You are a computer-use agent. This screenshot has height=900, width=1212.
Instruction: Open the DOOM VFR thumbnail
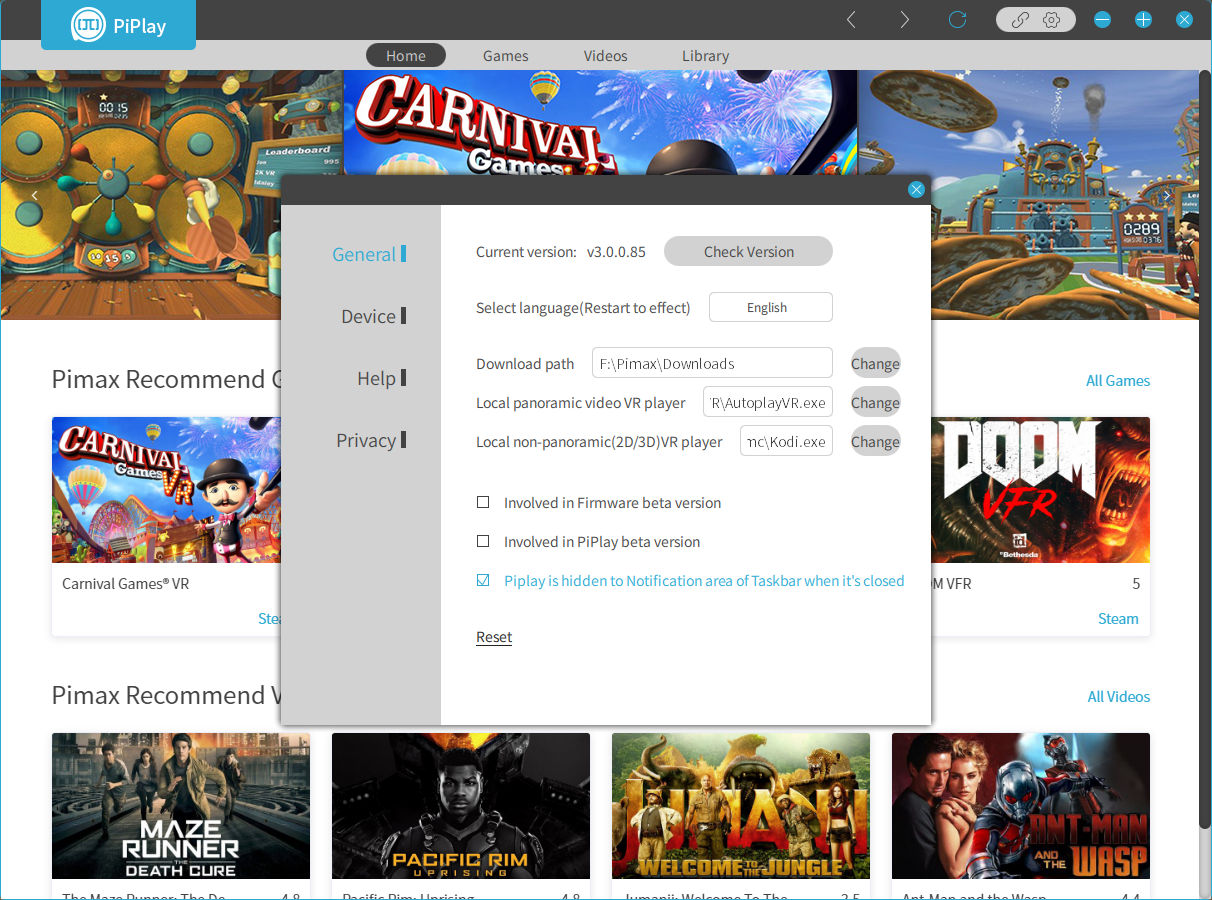pyautogui.click(x=1040, y=490)
